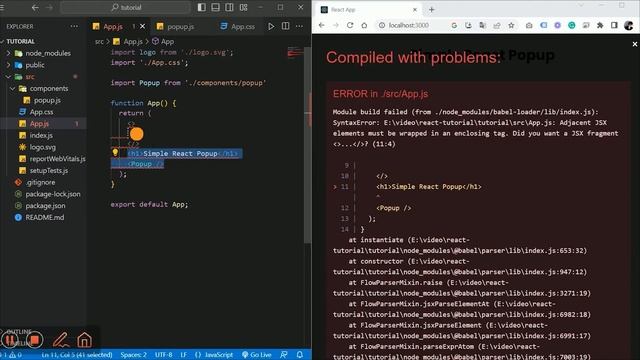Open the feedback icon in status bar

pos(284,355)
